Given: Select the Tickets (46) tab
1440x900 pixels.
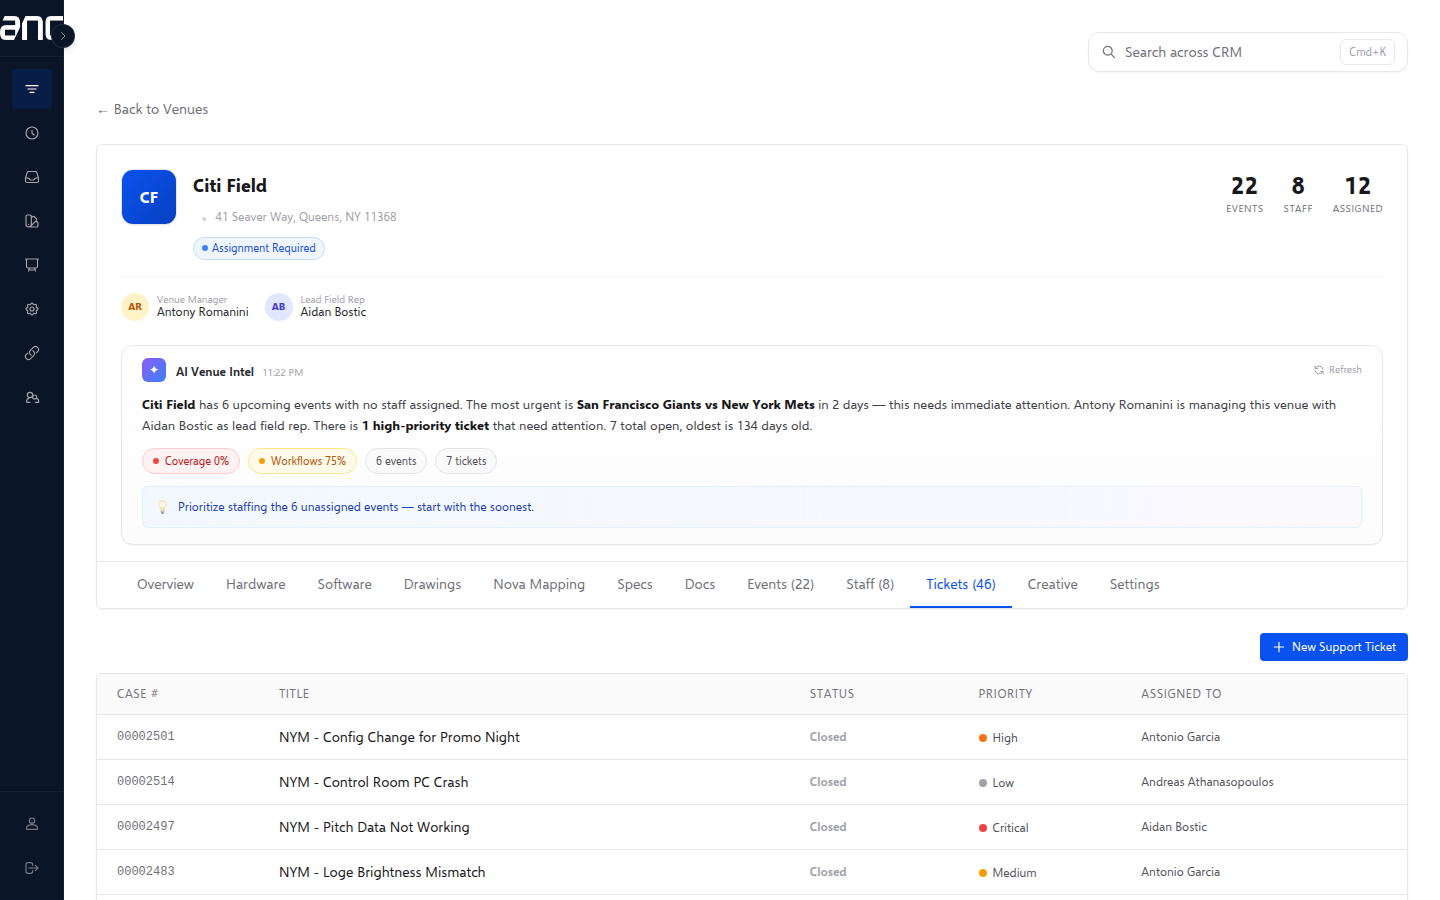Looking at the screenshot, I should [961, 585].
